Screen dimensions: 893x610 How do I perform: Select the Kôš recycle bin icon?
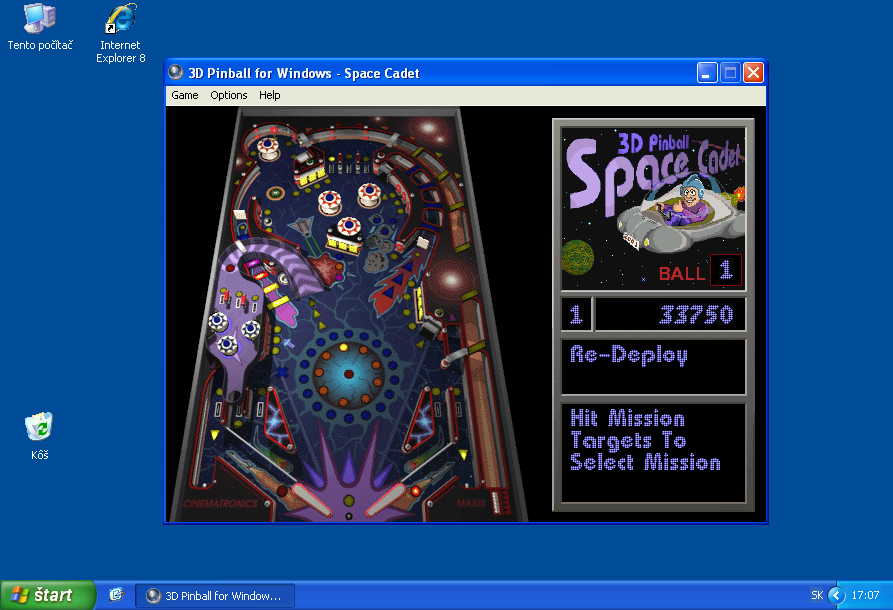click(x=39, y=427)
